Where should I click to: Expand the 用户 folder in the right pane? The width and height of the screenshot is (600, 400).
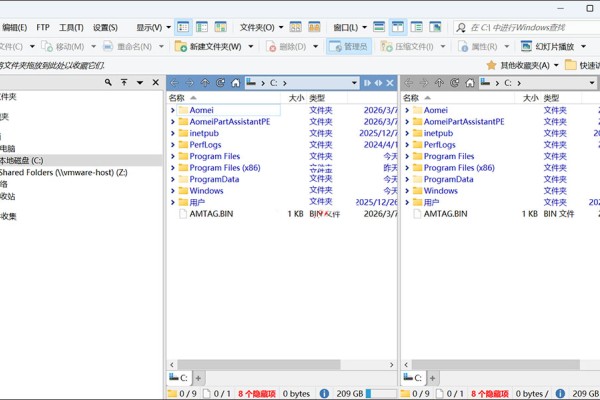tap(407, 202)
